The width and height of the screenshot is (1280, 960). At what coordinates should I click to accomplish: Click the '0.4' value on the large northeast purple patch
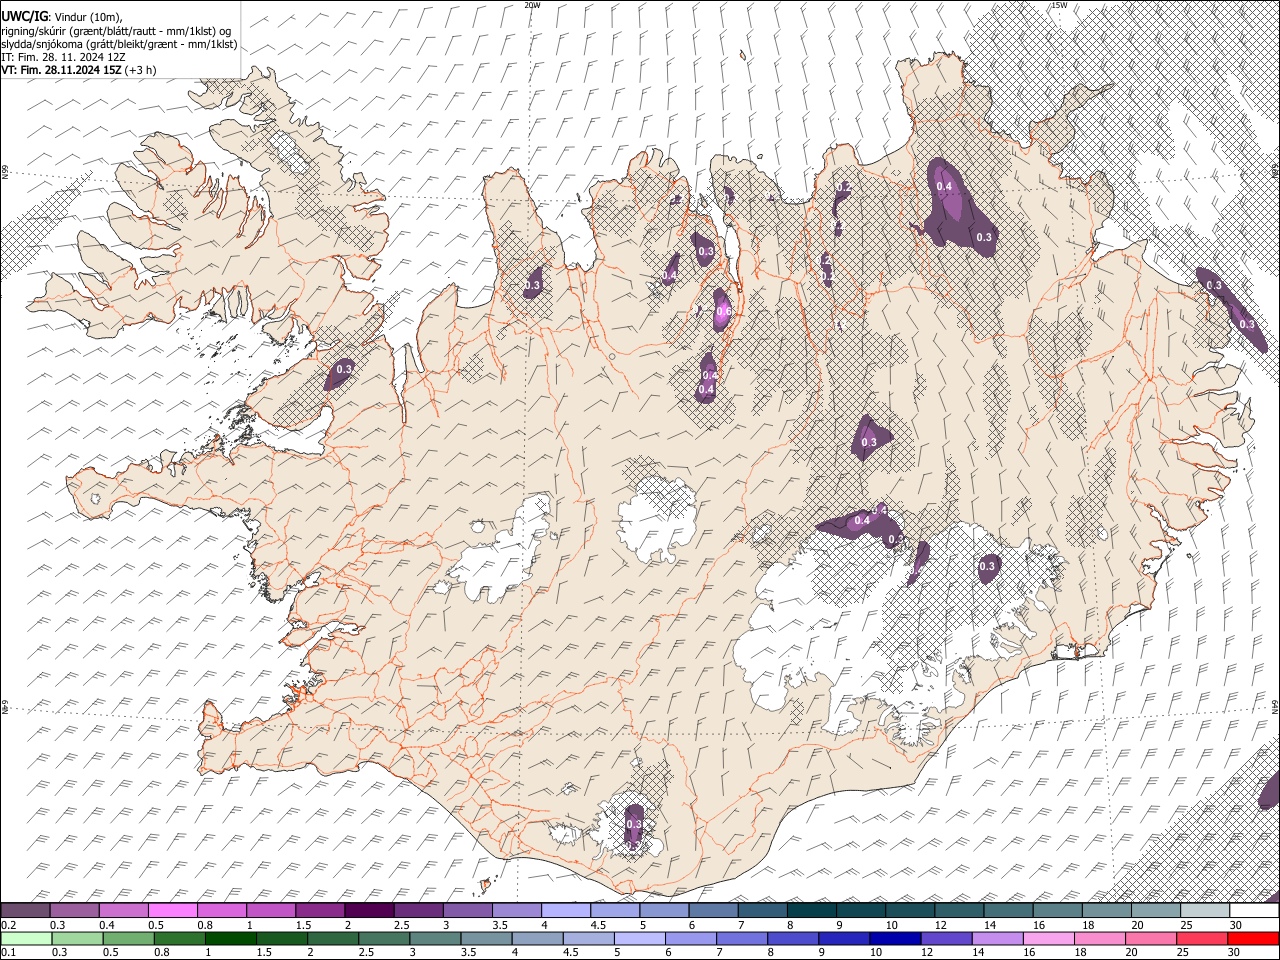click(x=944, y=186)
